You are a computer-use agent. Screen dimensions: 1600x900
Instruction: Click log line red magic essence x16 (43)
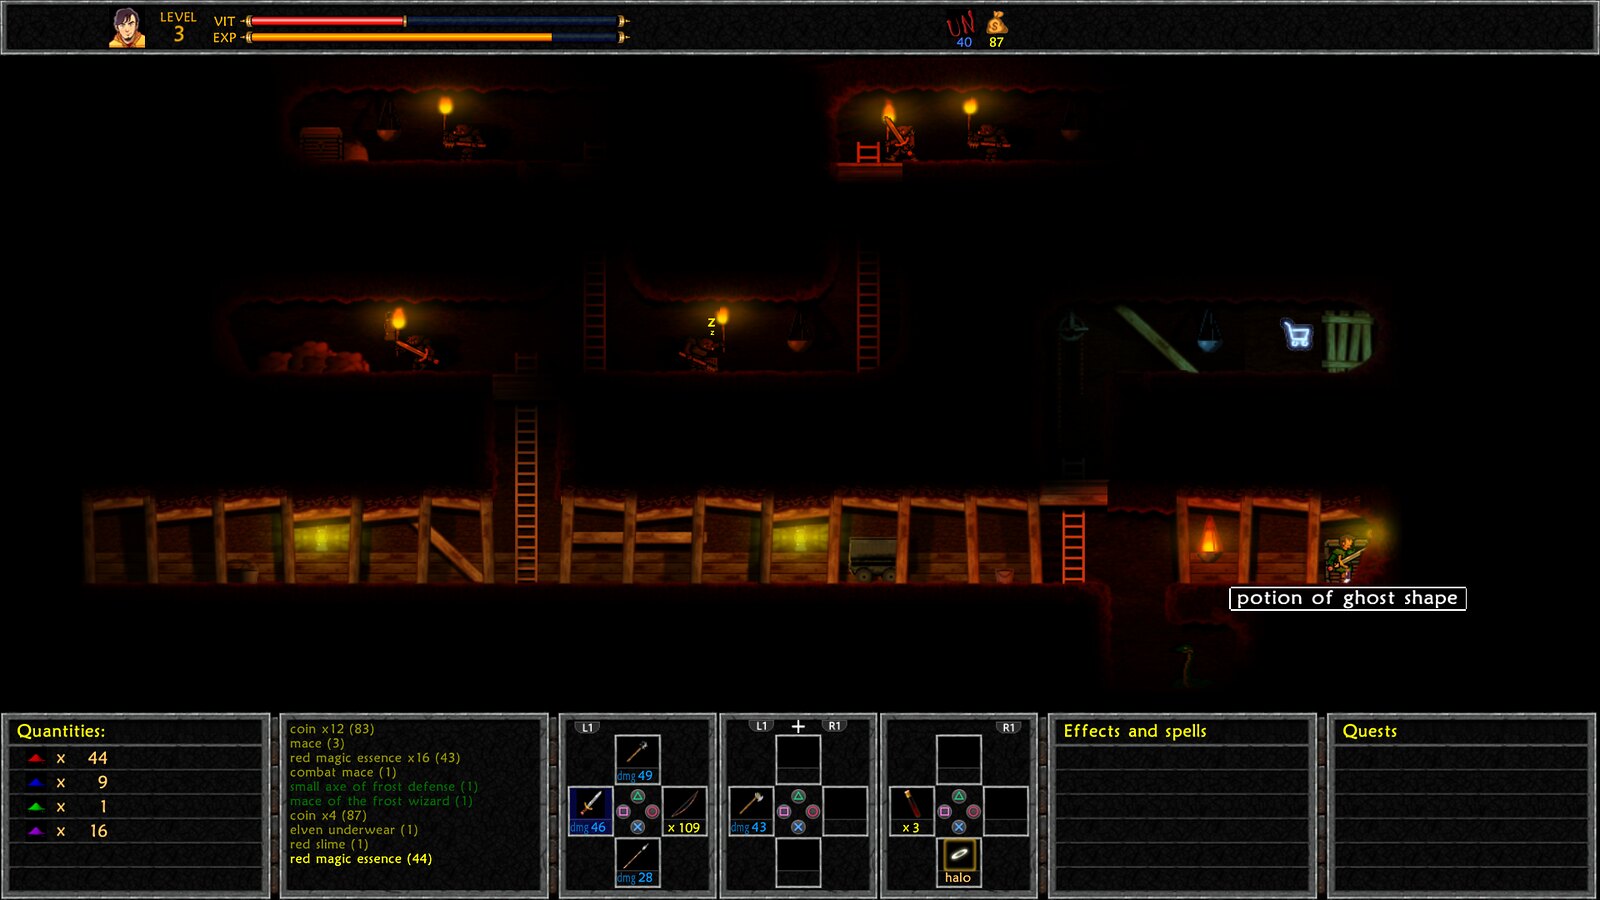point(375,758)
